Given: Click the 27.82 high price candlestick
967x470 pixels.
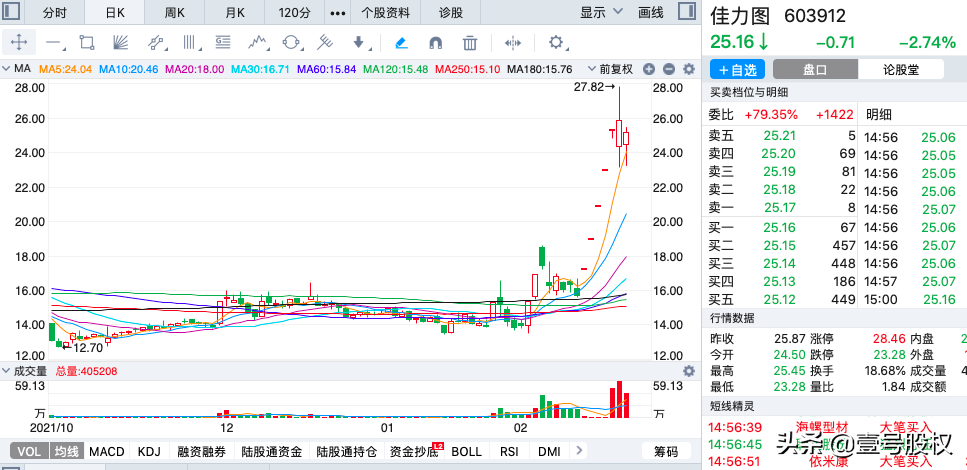Looking at the screenshot, I should point(619,127).
